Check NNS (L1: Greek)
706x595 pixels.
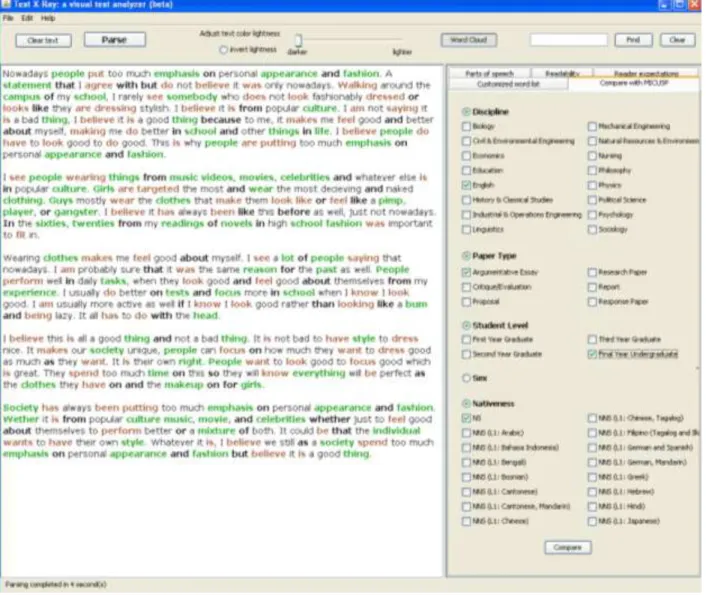click(x=593, y=477)
